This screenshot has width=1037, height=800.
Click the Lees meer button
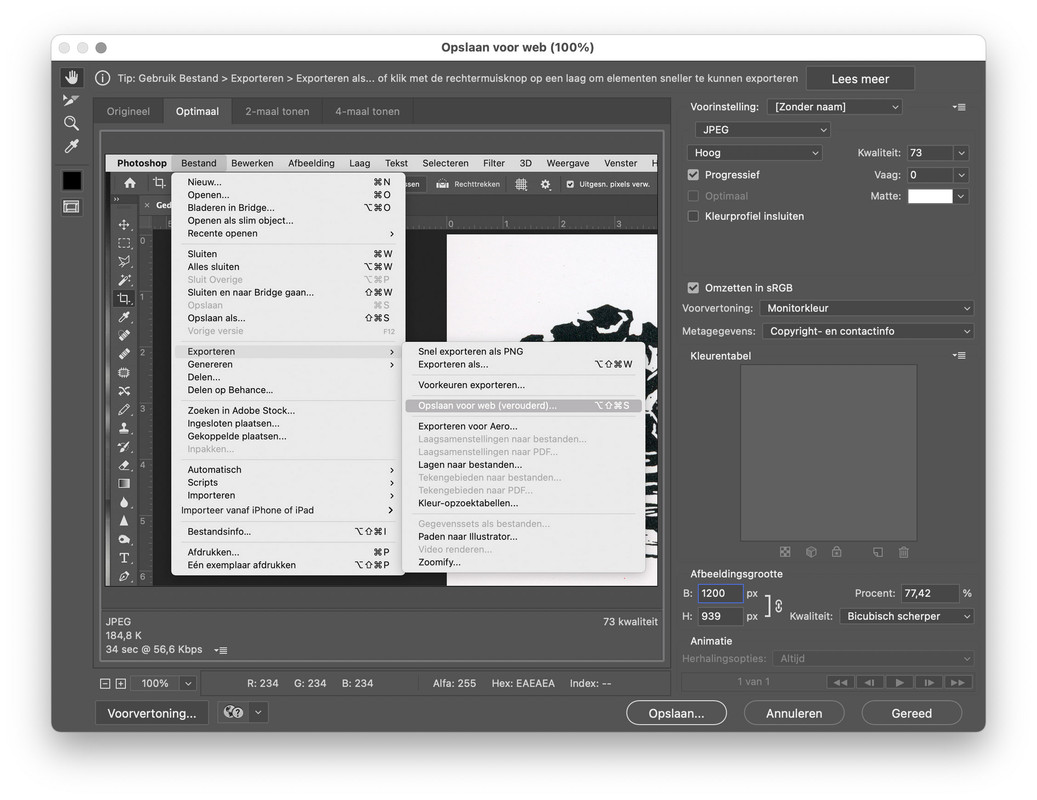pos(860,79)
